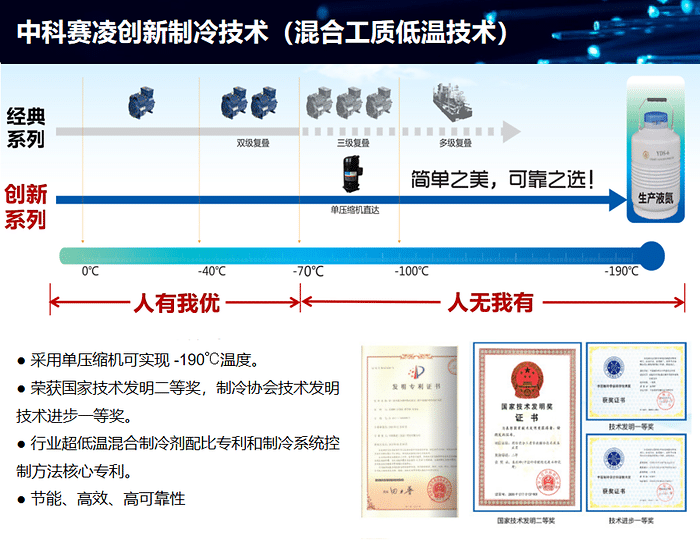Click the gray arrowhead of the classic line
This screenshot has width=700, height=543.
pyautogui.click(x=512, y=132)
